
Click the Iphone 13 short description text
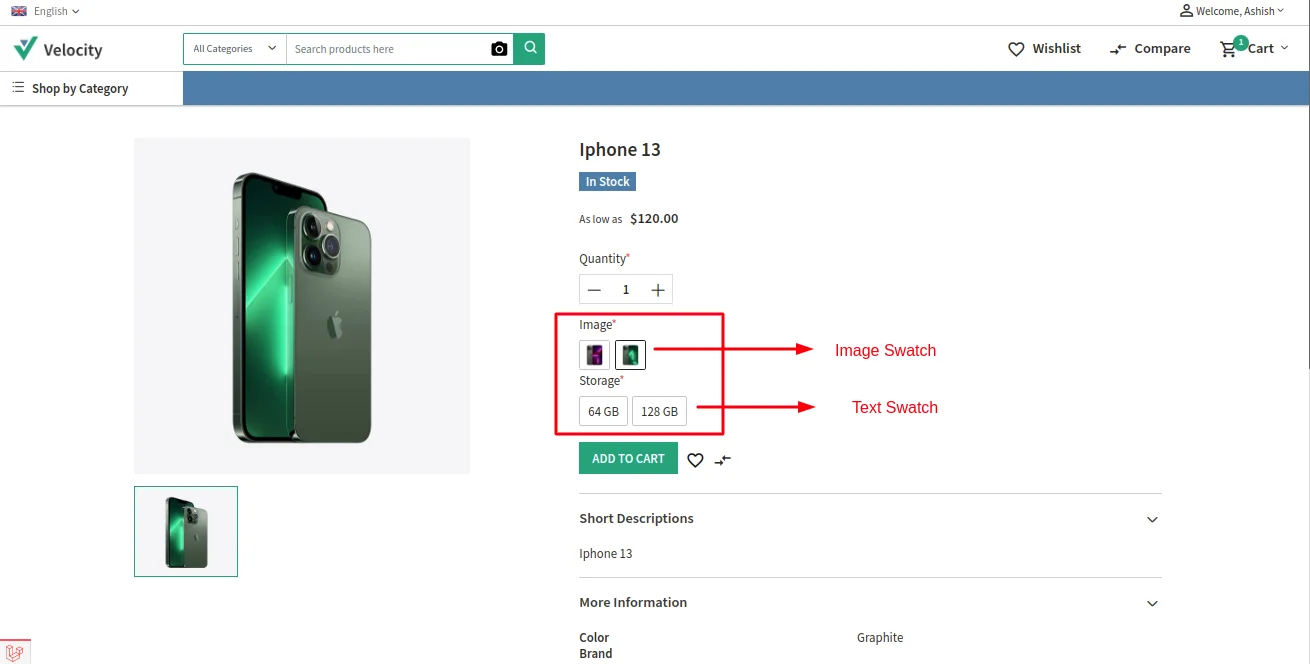pos(606,554)
